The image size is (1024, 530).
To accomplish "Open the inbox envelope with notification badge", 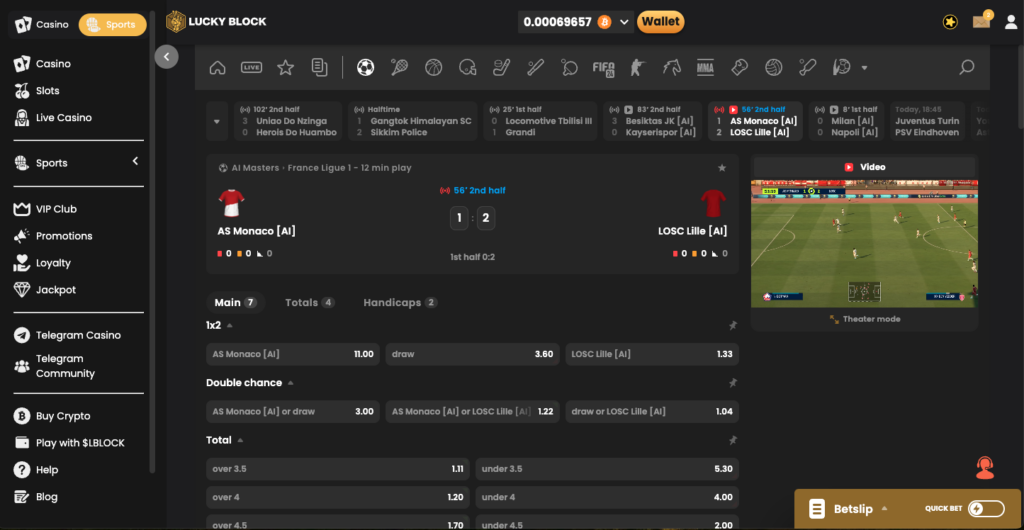I will (x=982, y=21).
